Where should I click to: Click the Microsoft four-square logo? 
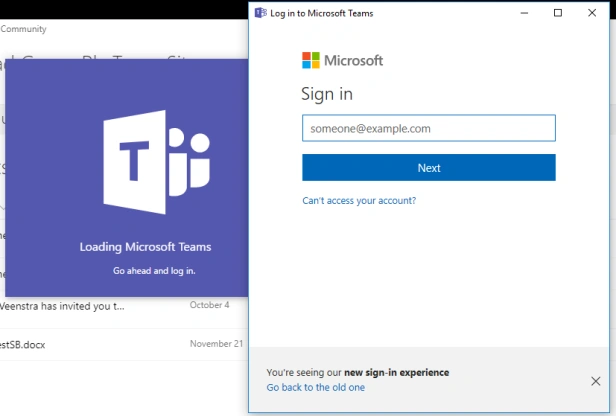[311, 60]
